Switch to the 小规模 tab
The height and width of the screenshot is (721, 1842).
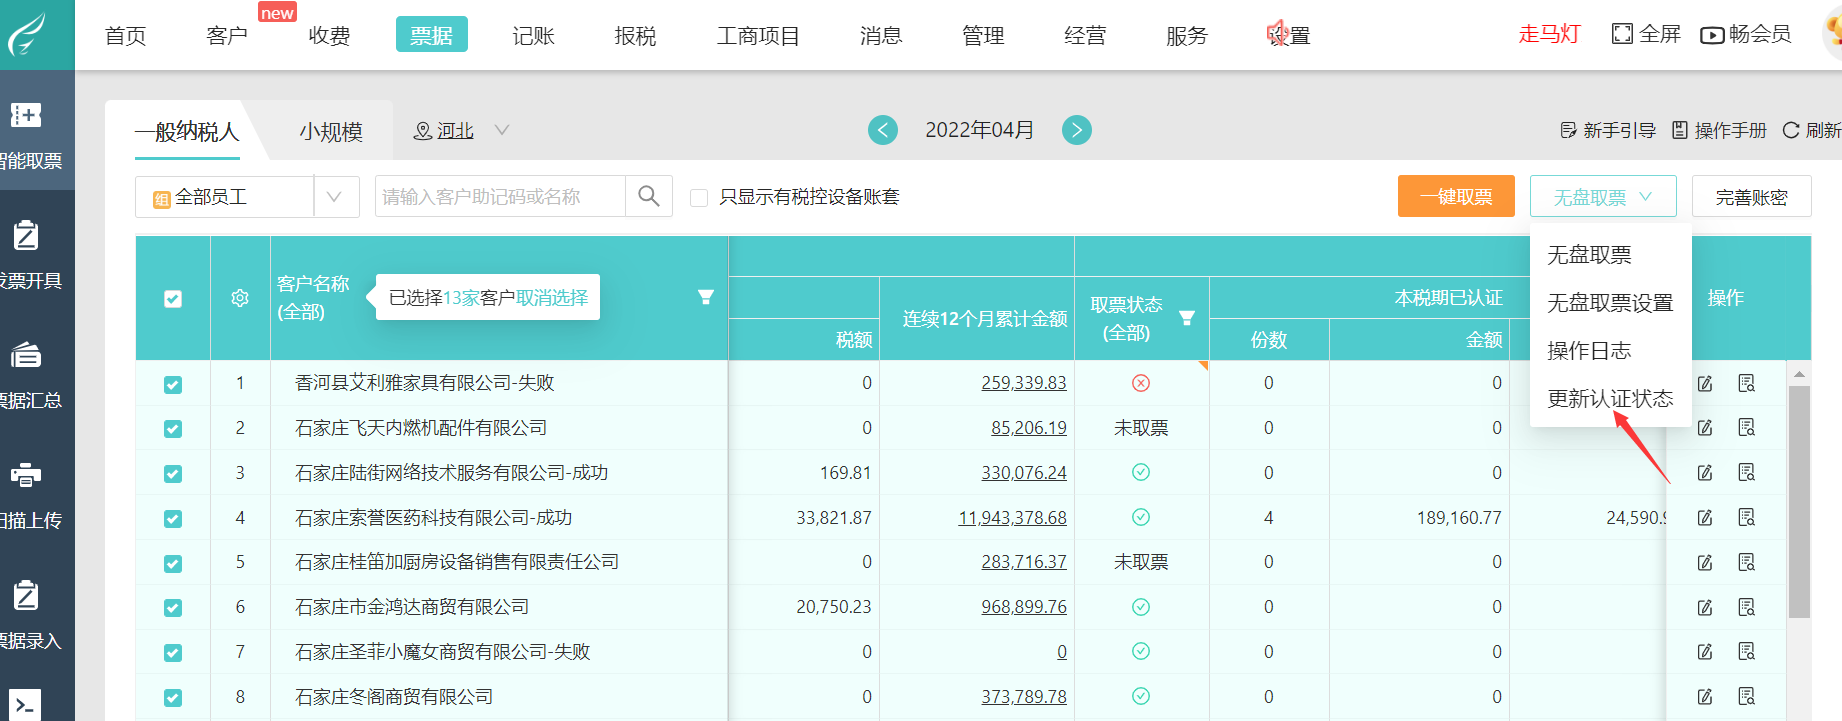(x=331, y=131)
